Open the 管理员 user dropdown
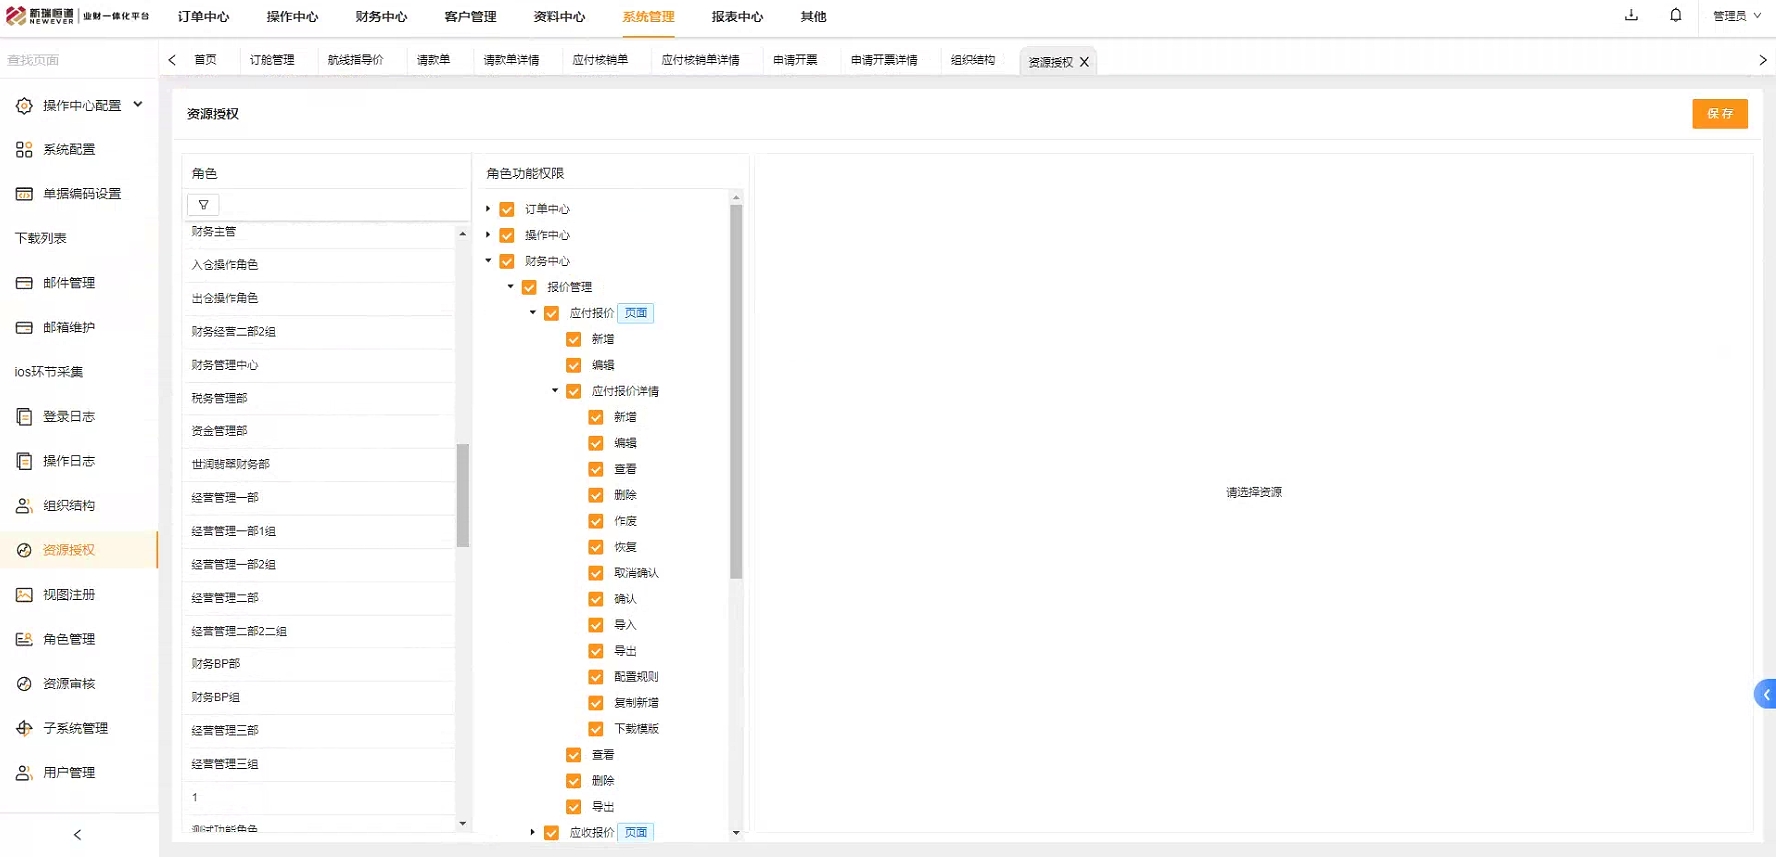This screenshot has height=857, width=1776. coord(1737,16)
